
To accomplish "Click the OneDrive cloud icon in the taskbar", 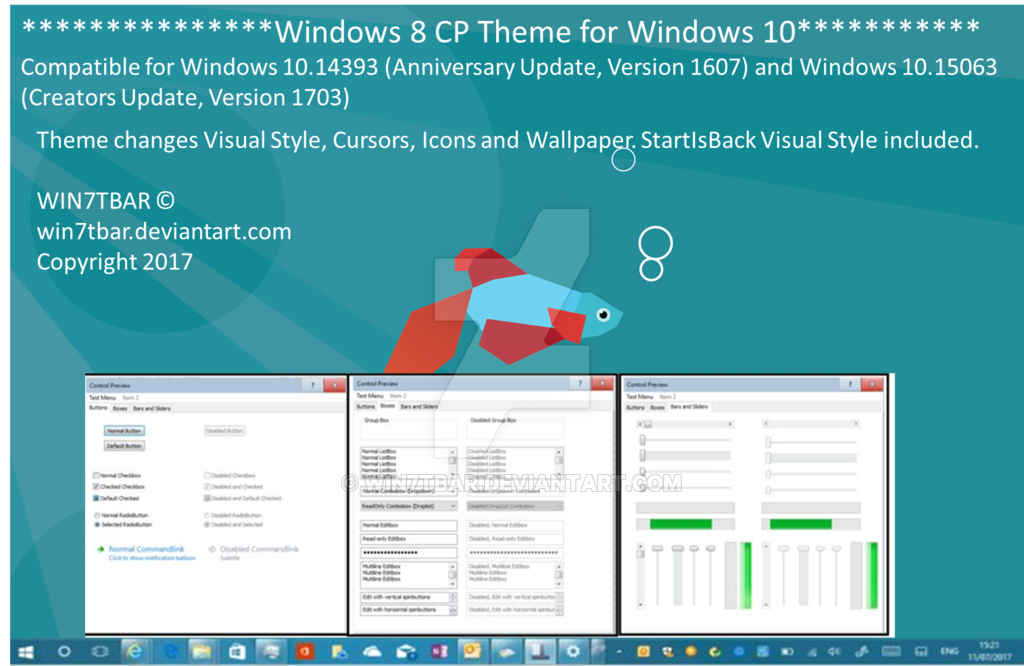I will (373, 651).
